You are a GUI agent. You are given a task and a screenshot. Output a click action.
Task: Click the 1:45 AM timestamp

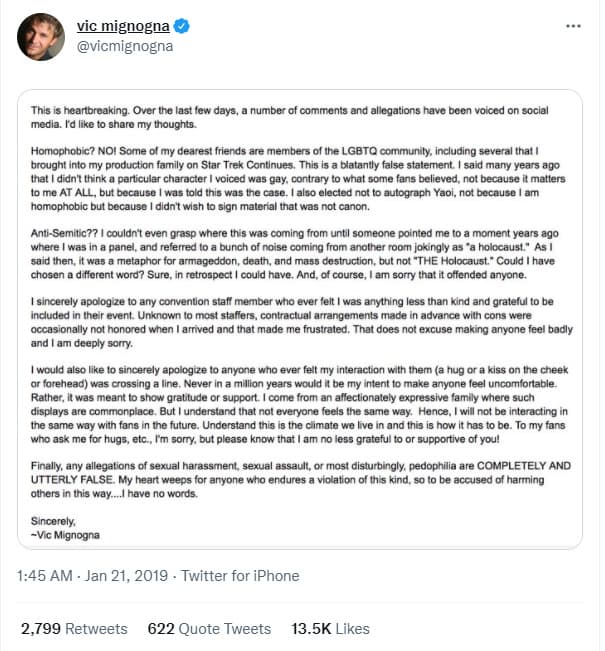coord(44,576)
